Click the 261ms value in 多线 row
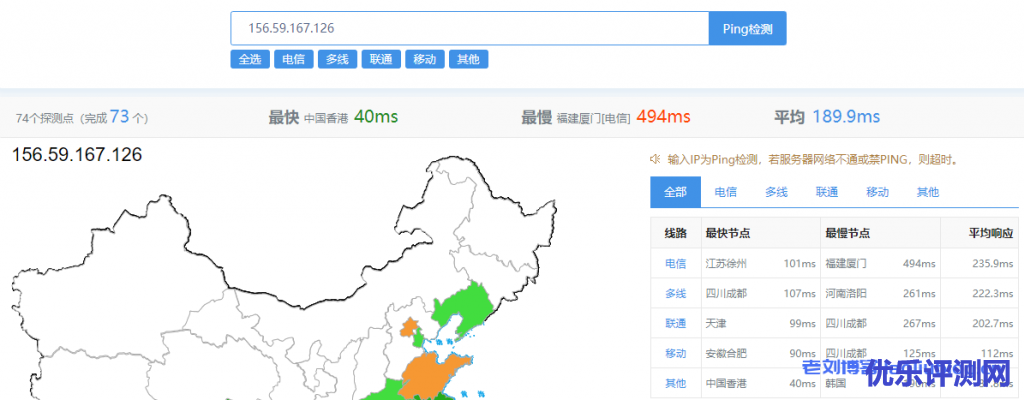1024x400 pixels. [920, 294]
